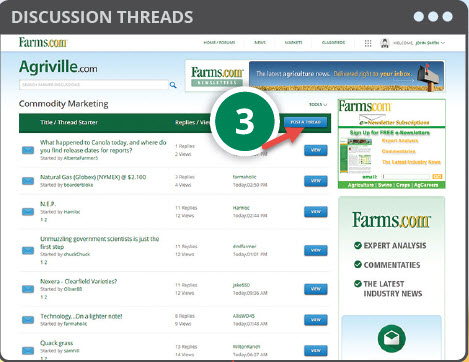This screenshot has height=362, width=469.
Task: View the Nexera Clearfield Varieties thread
Action: click(x=316, y=289)
